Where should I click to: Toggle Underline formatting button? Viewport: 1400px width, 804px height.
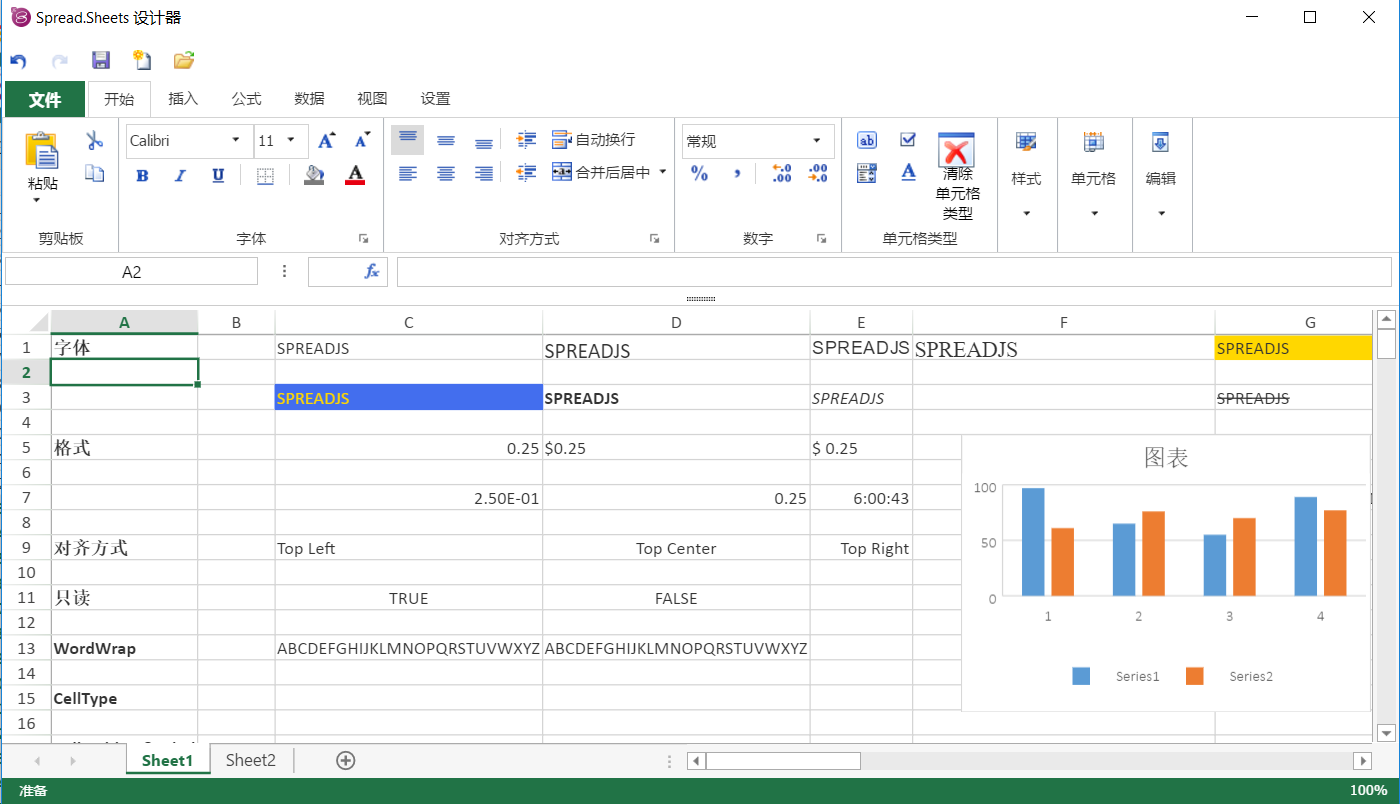coord(218,176)
